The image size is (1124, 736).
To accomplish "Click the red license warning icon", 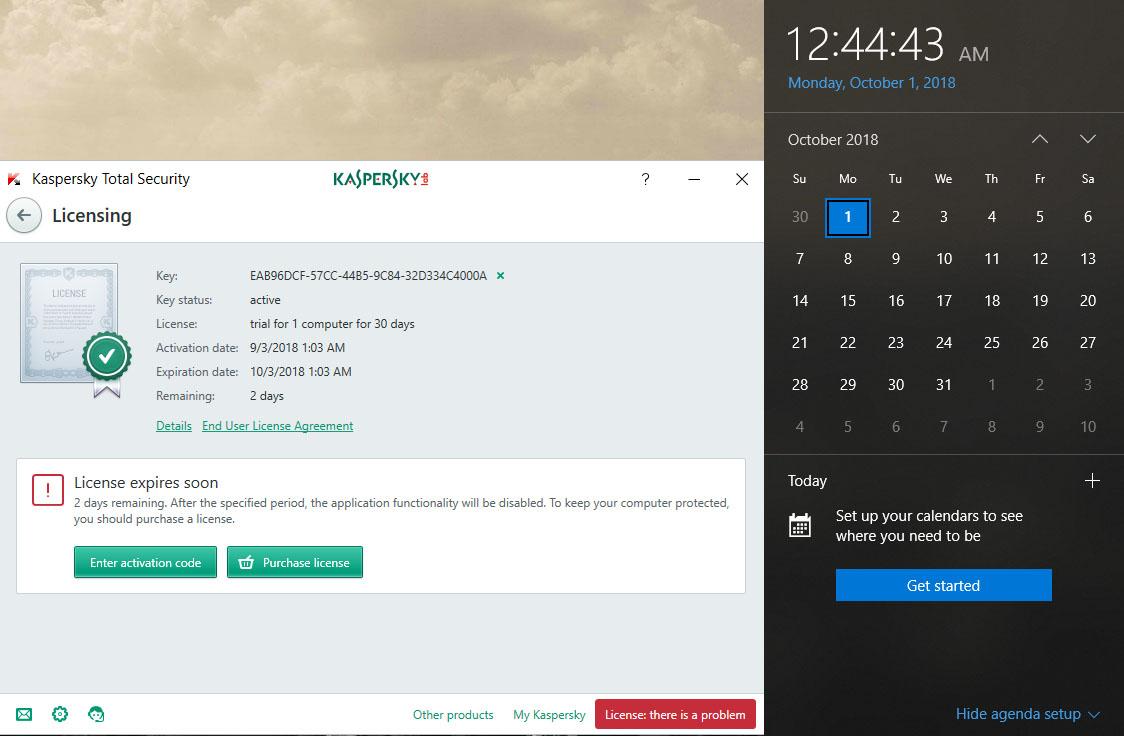I will pos(48,490).
